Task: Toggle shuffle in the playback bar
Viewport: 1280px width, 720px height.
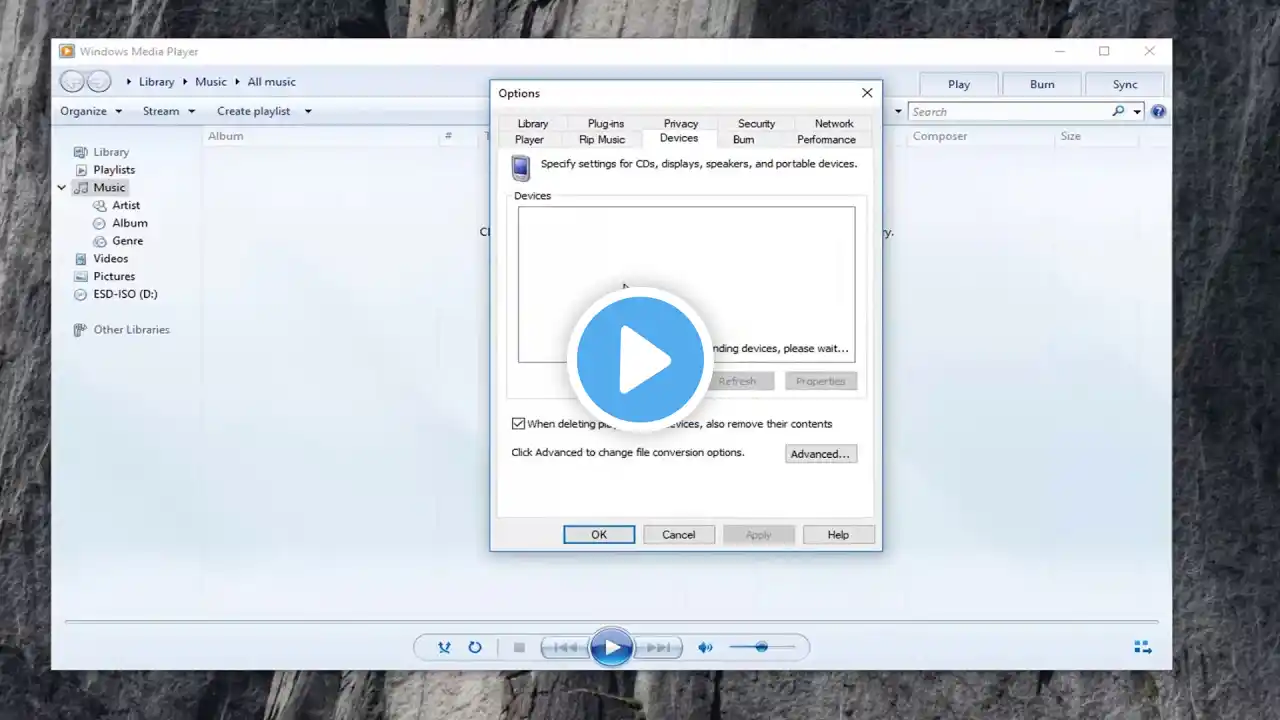Action: click(x=444, y=648)
